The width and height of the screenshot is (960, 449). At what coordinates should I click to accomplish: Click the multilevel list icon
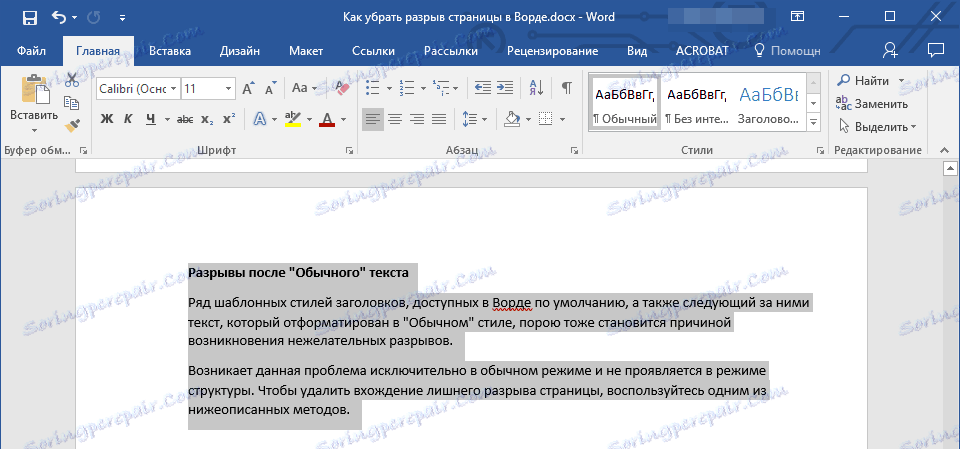[x=440, y=88]
